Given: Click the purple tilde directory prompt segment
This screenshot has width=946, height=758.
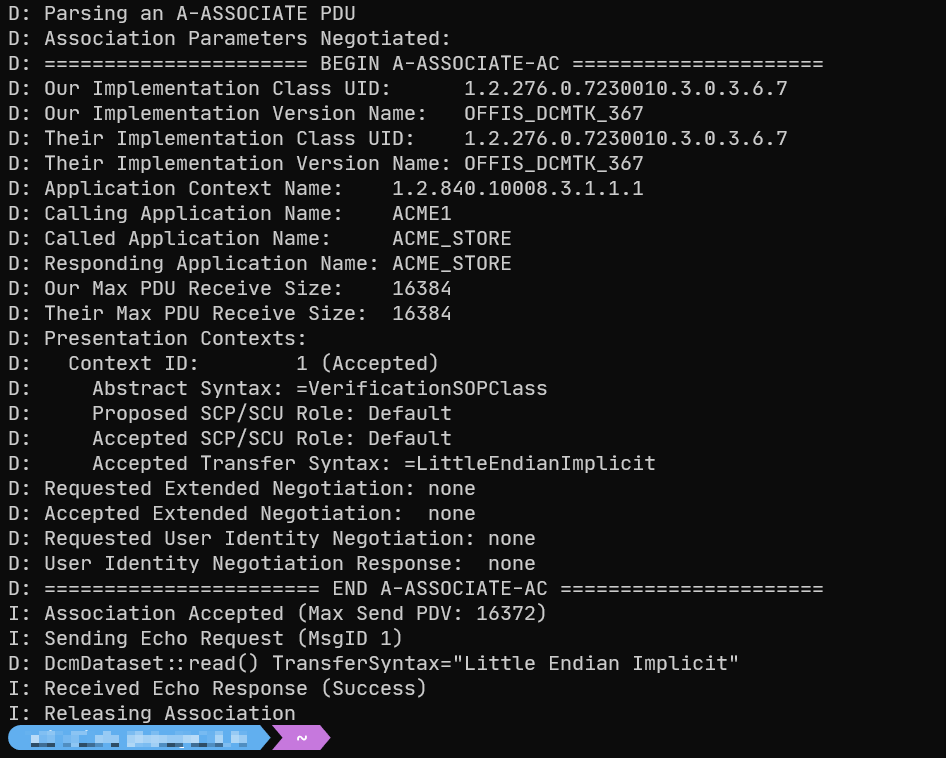Looking at the screenshot, I should click(x=301, y=738).
